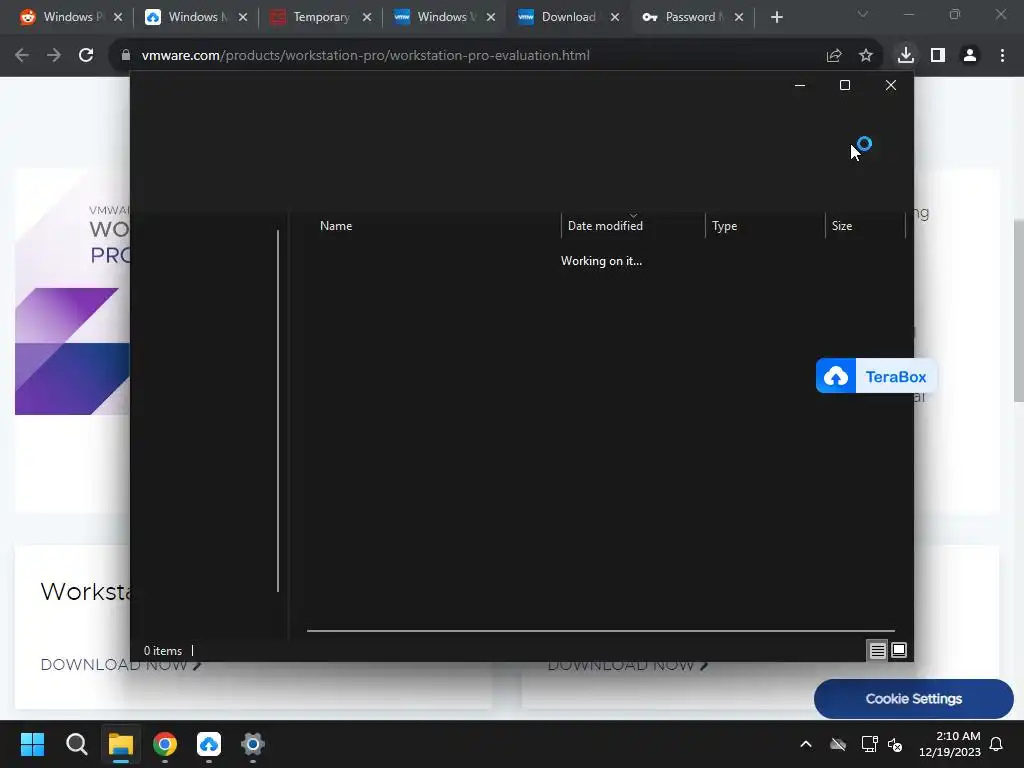Open the Windows Start menu

32,744
